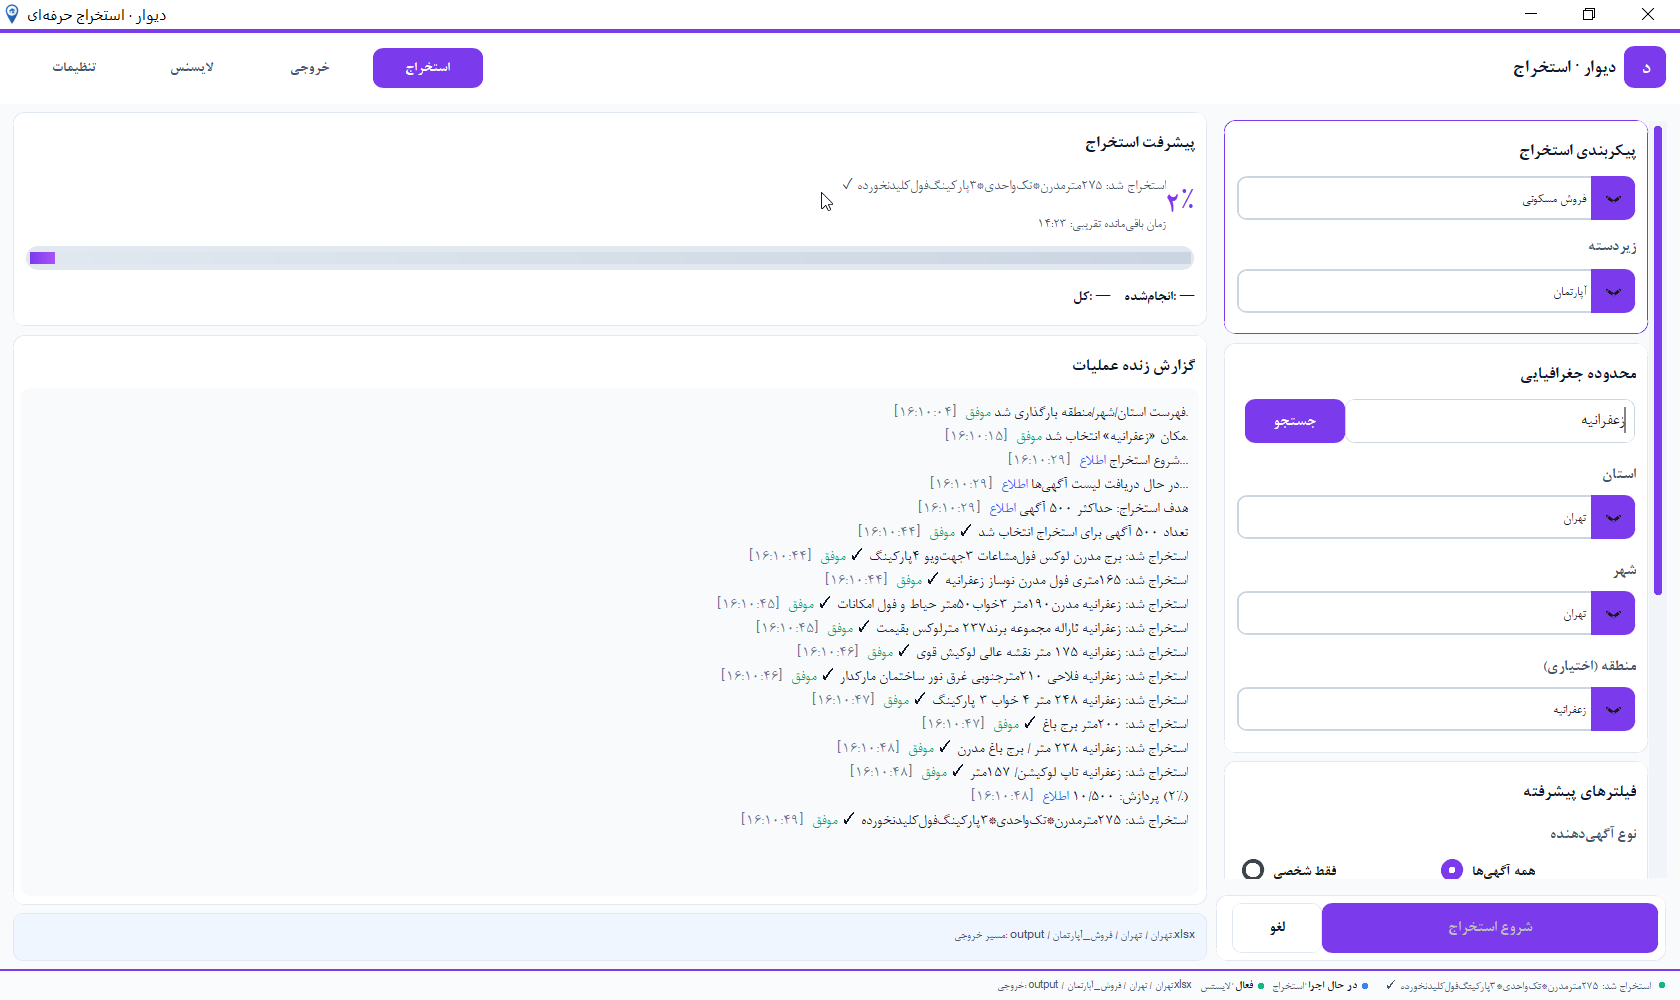The height and width of the screenshot is (1000, 1680).
Task: Click log row «زعفرانیه ثاراله مجموعه برند۲۲۷»
Action: click(x=972, y=628)
